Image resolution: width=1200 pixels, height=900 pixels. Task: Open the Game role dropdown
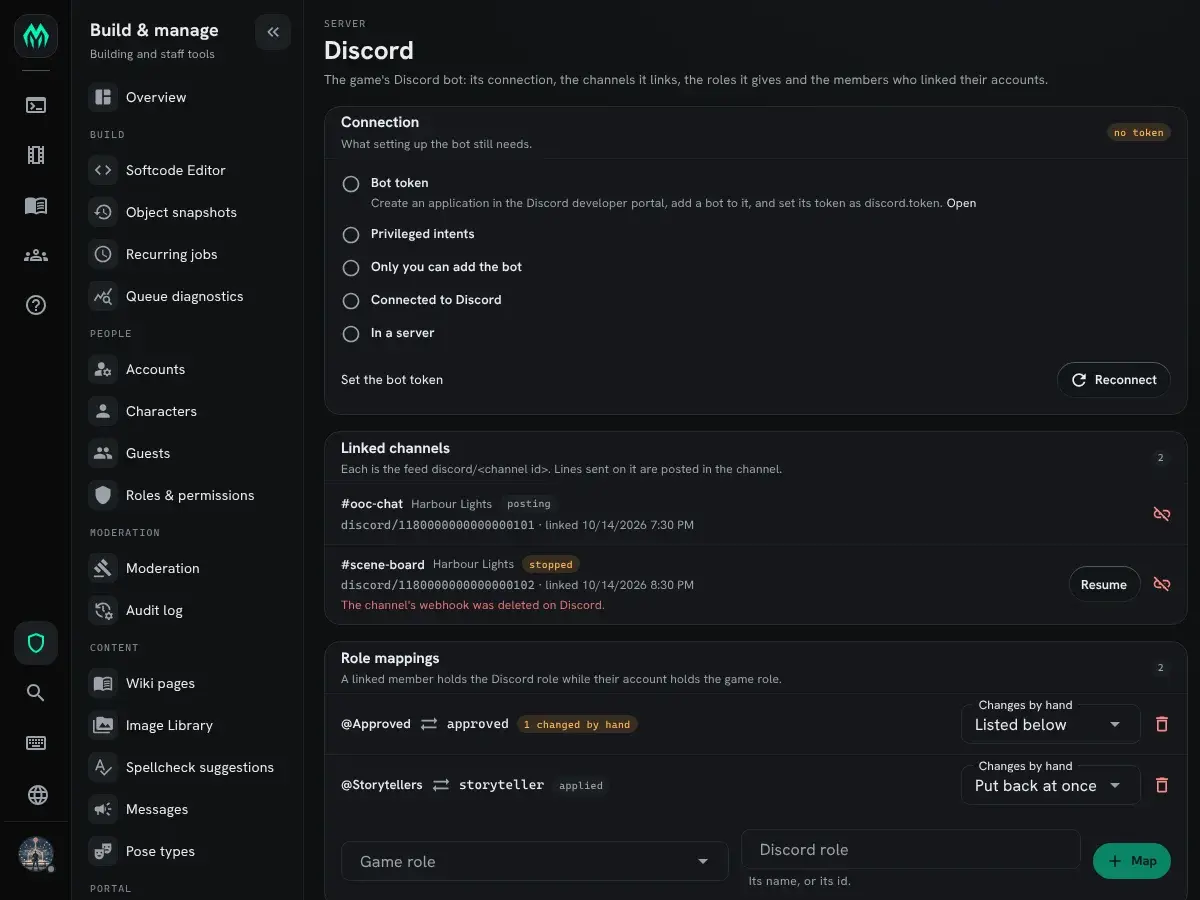point(535,861)
